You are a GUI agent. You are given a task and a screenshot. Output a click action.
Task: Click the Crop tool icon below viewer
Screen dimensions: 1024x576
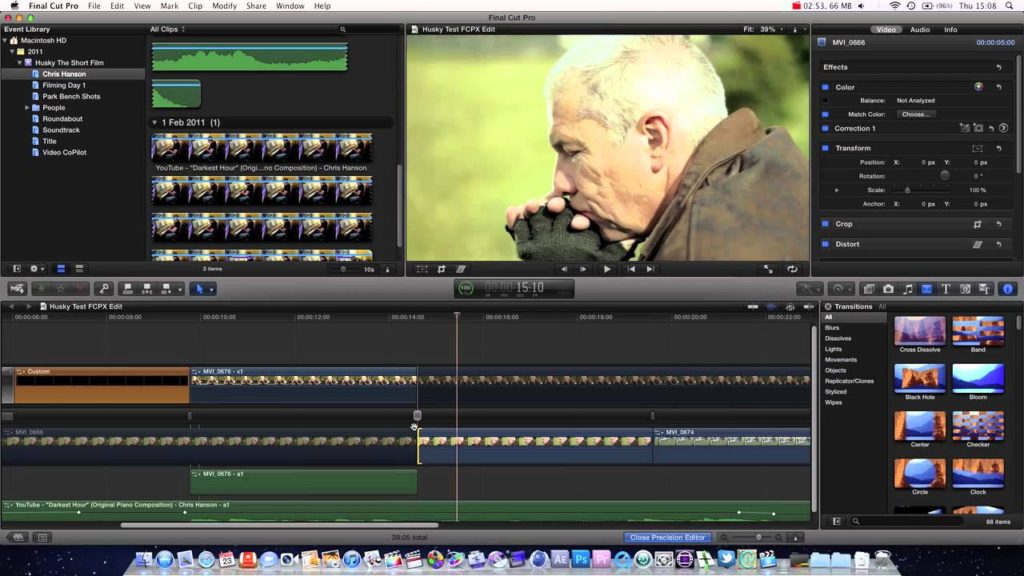tap(441, 269)
